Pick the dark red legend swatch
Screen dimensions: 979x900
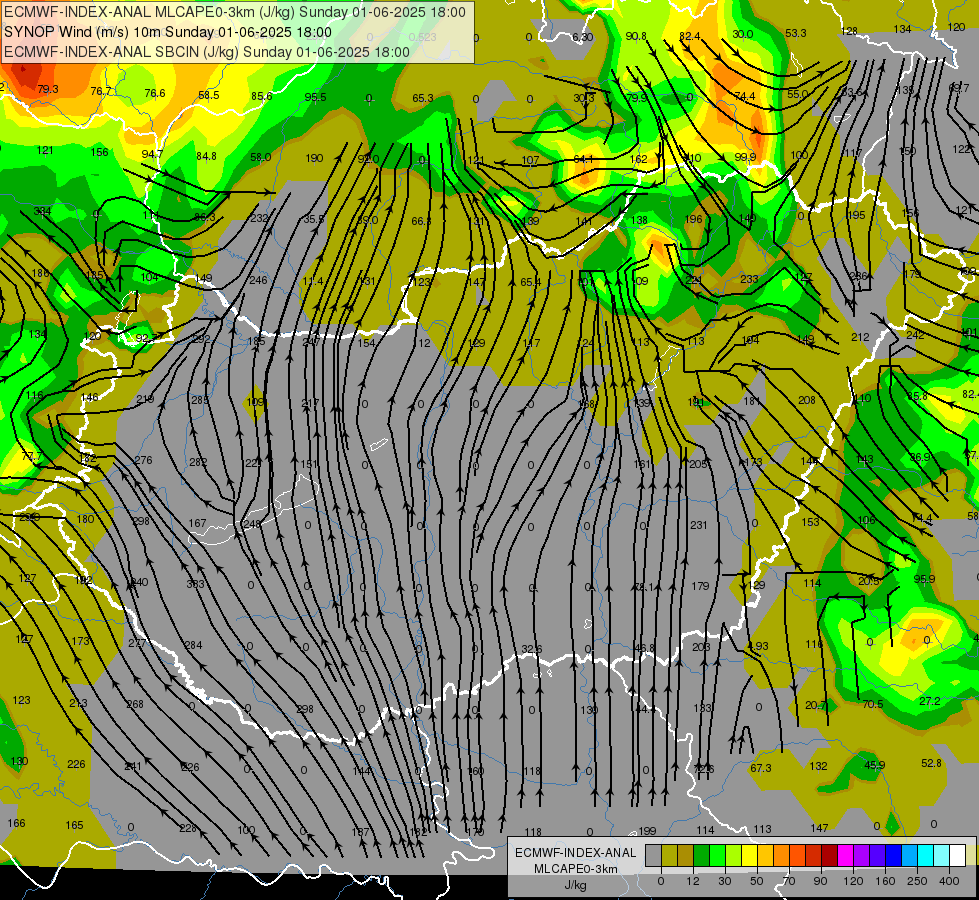pyautogui.click(x=830, y=855)
